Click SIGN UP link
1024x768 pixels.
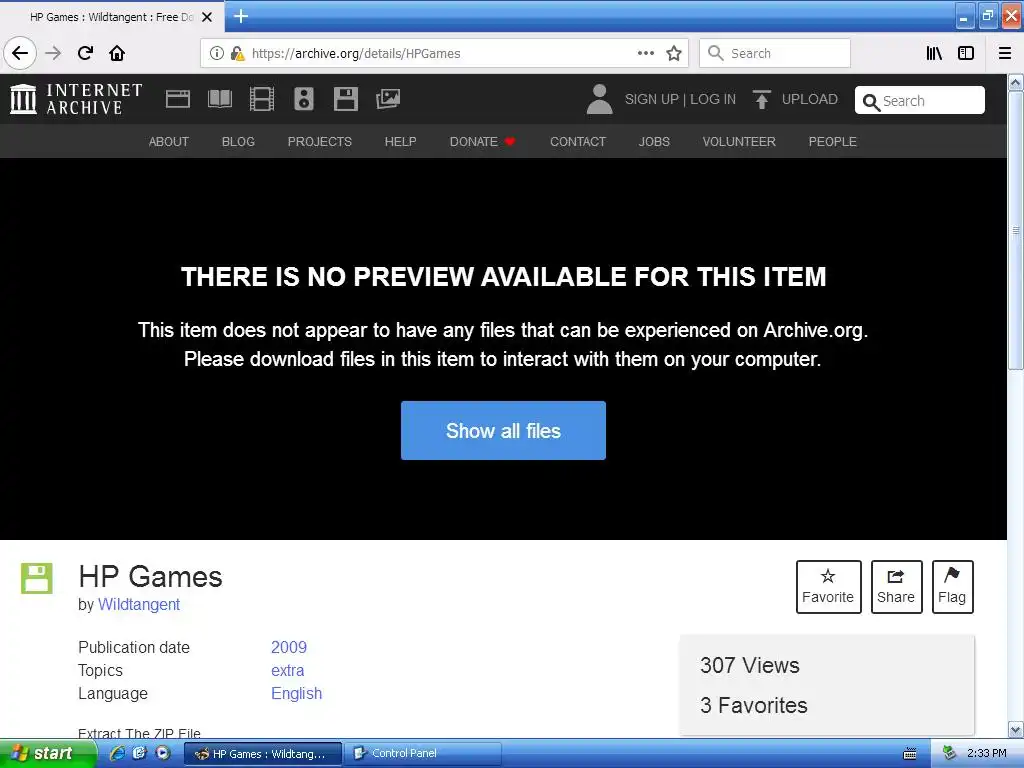click(652, 99)
